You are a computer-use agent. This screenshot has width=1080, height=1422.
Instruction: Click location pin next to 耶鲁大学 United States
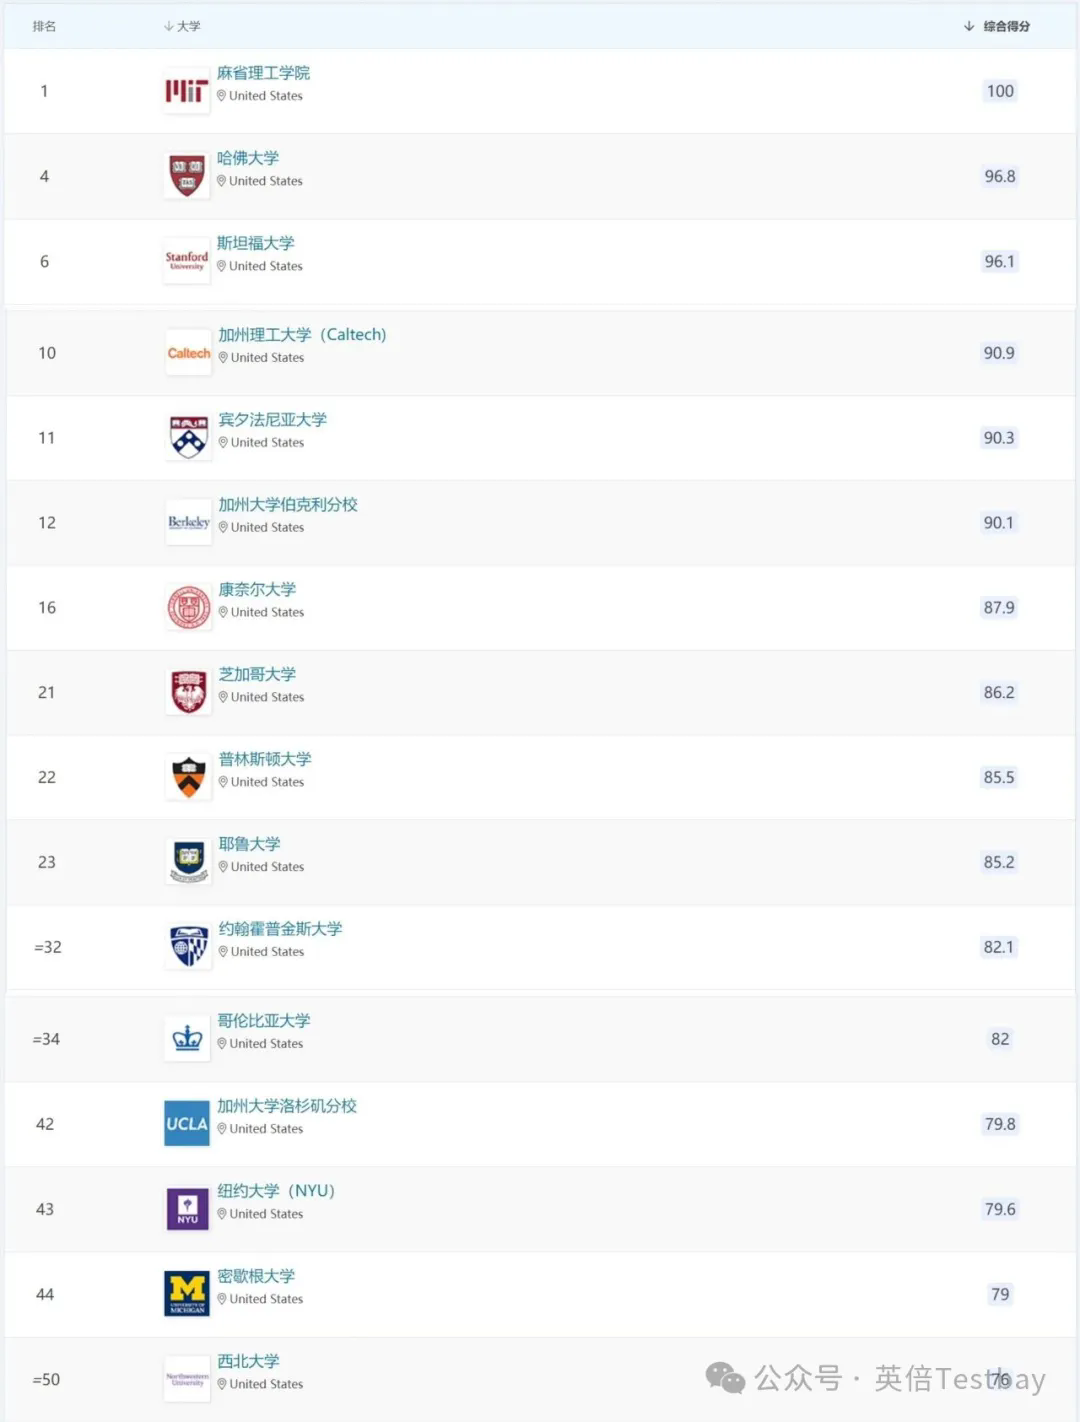[223, 867]
